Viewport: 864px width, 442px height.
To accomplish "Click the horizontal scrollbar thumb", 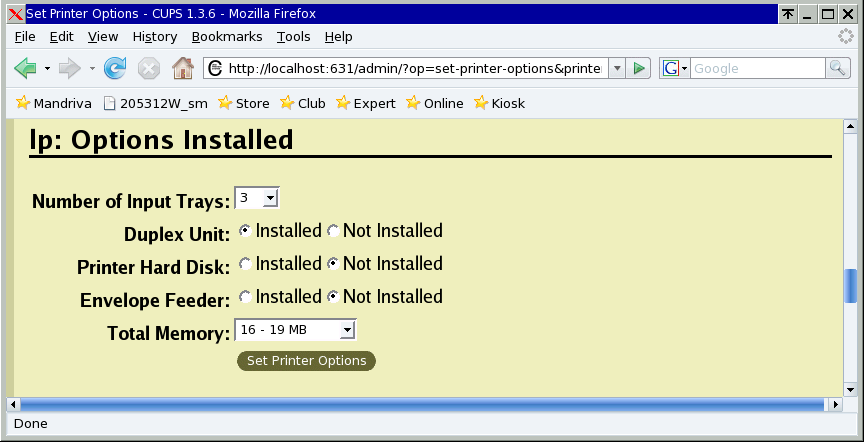I will click(x=422, y=405).
